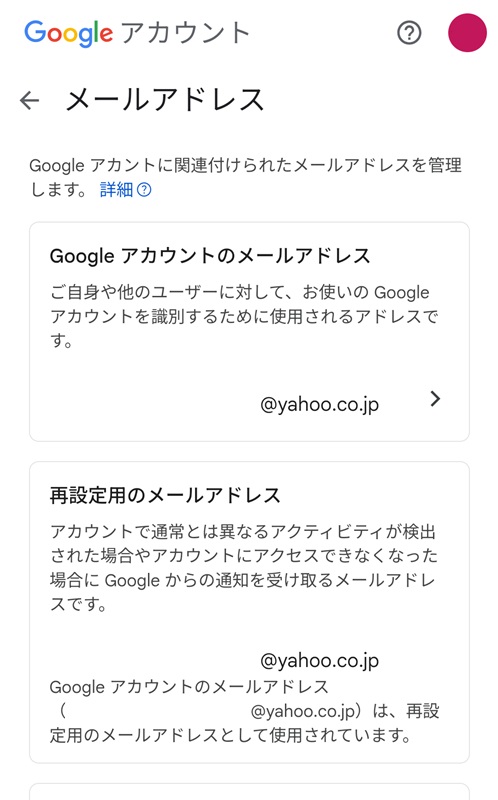Click the small help icon beside 詳細
498x800 pixels.
pos(144,190)
